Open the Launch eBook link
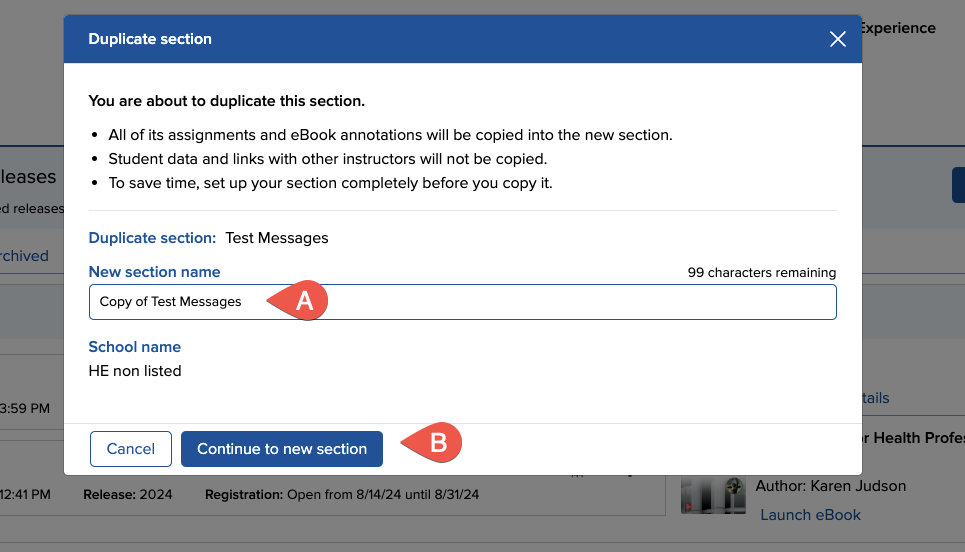Viewport: 965px width, 552px height. tap(810, 514)
